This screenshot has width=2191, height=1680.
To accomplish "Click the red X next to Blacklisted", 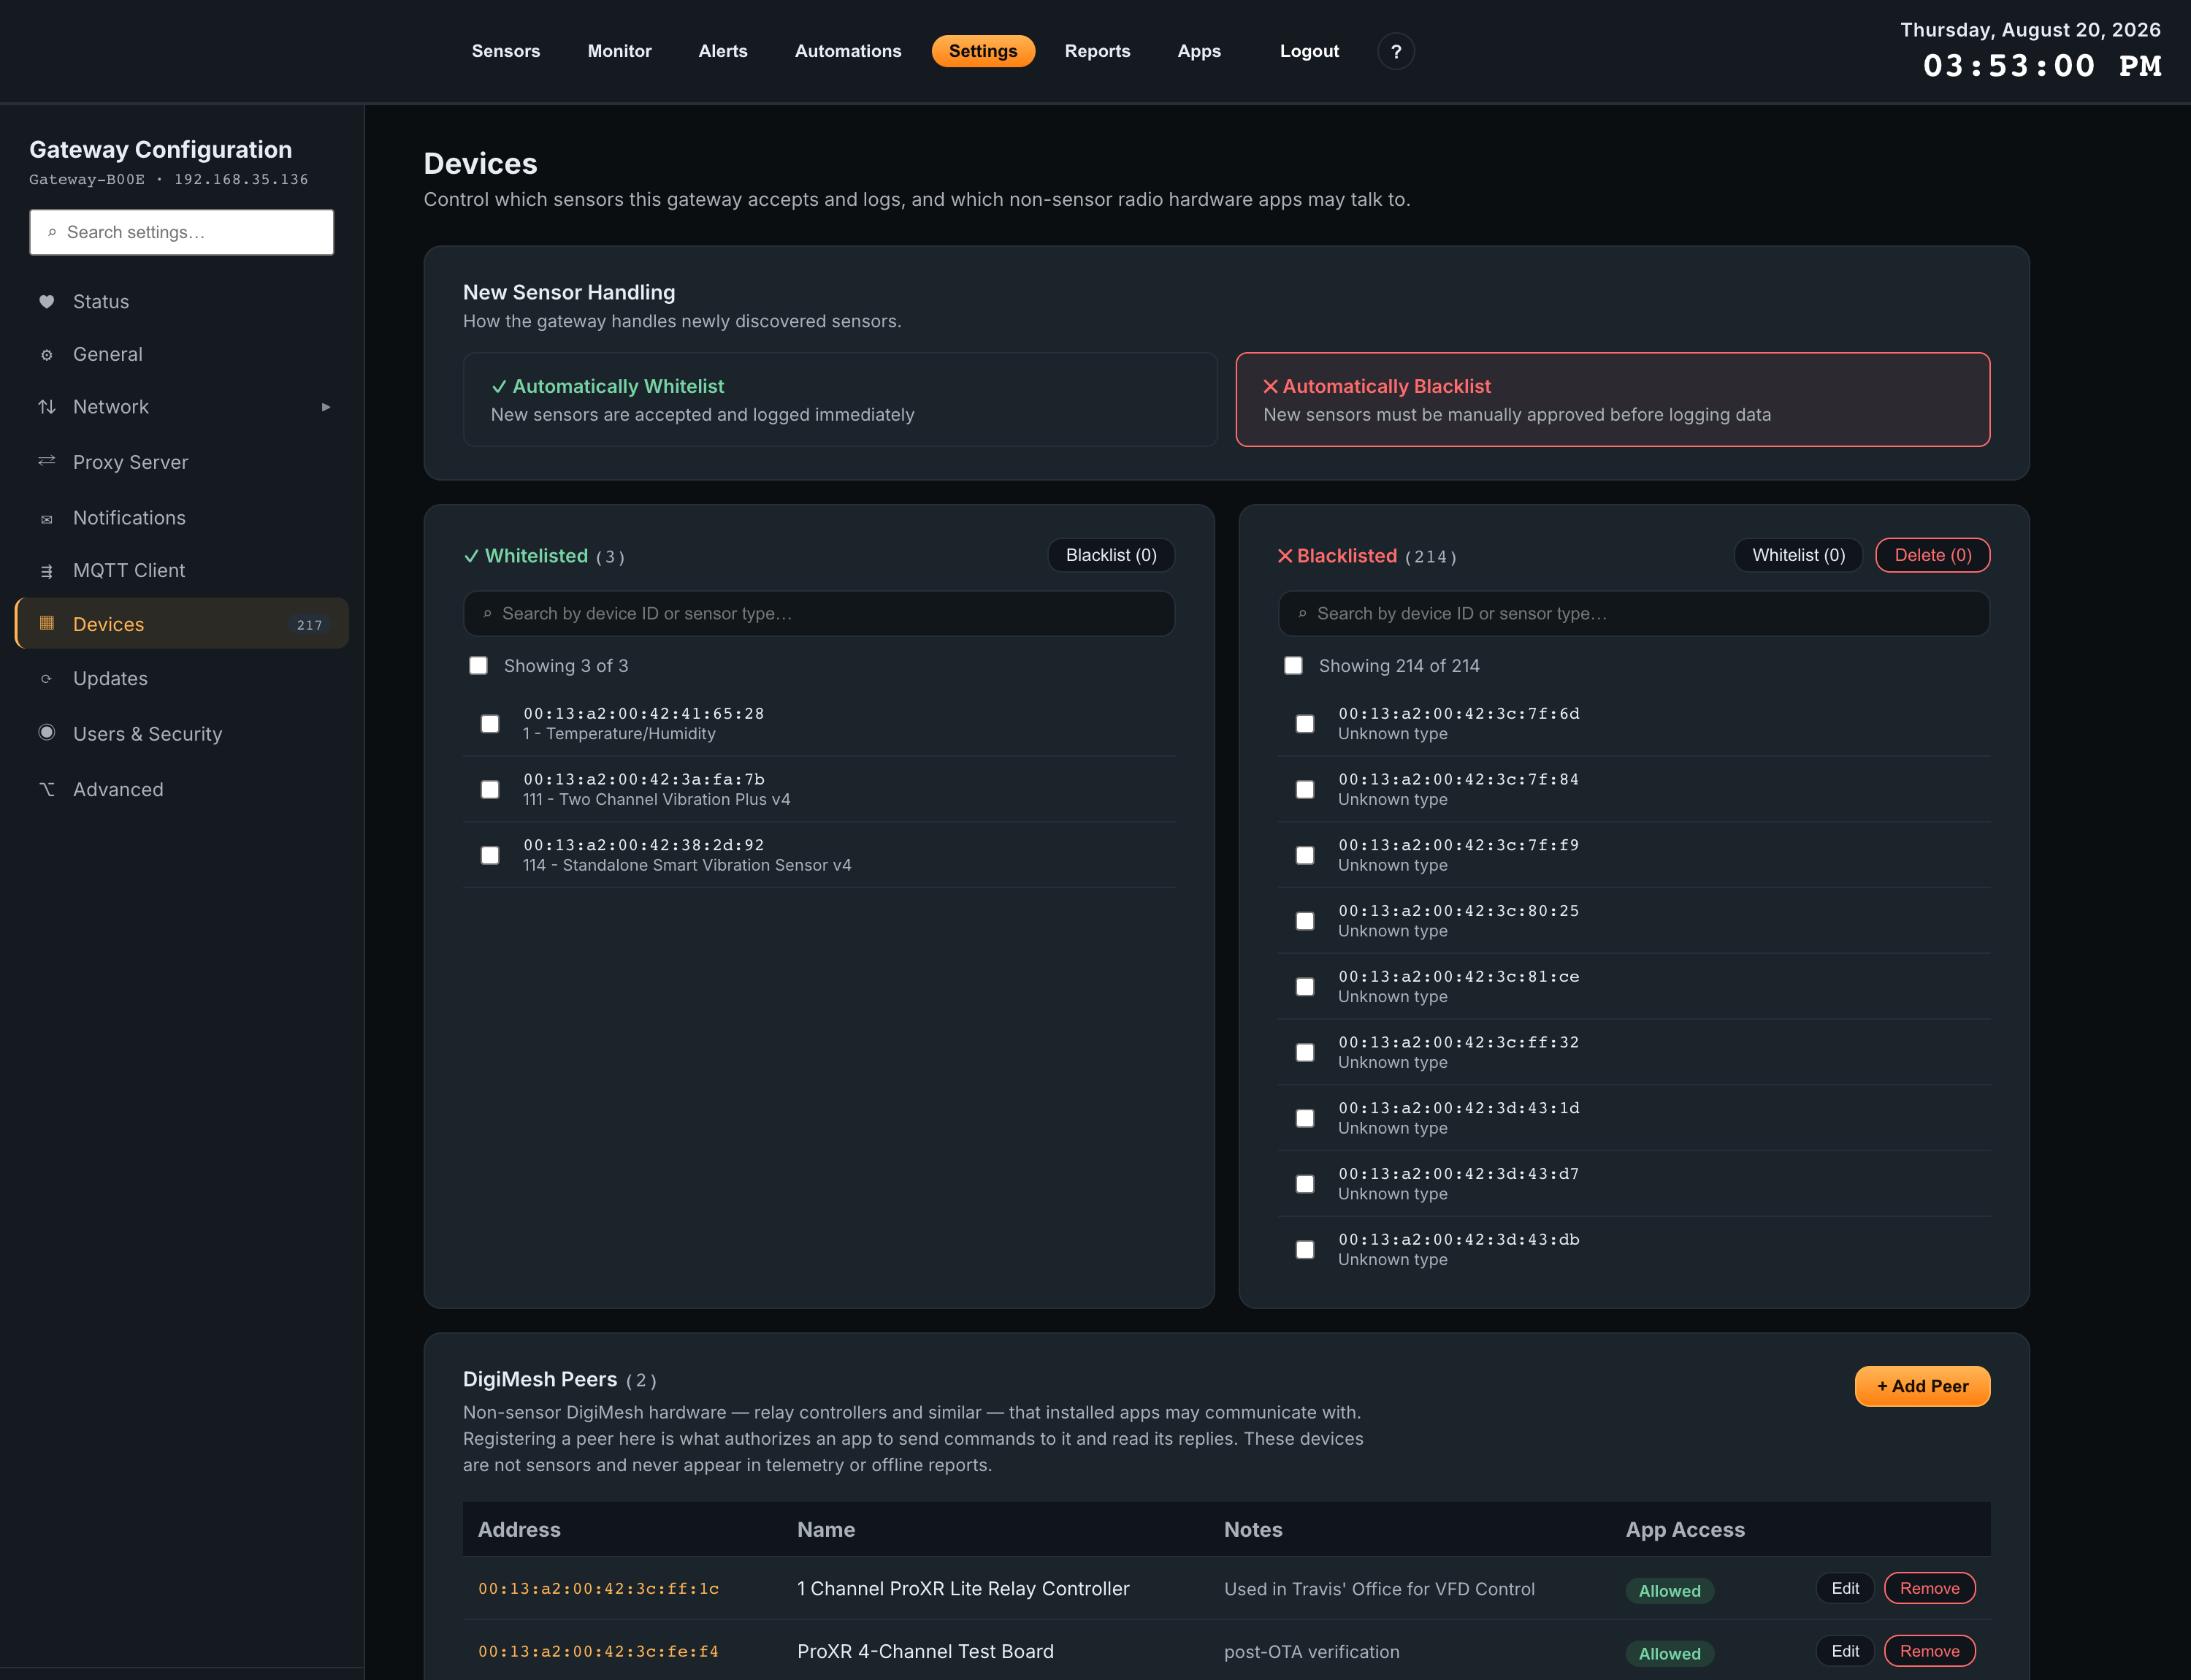I will coord(1285,556).
